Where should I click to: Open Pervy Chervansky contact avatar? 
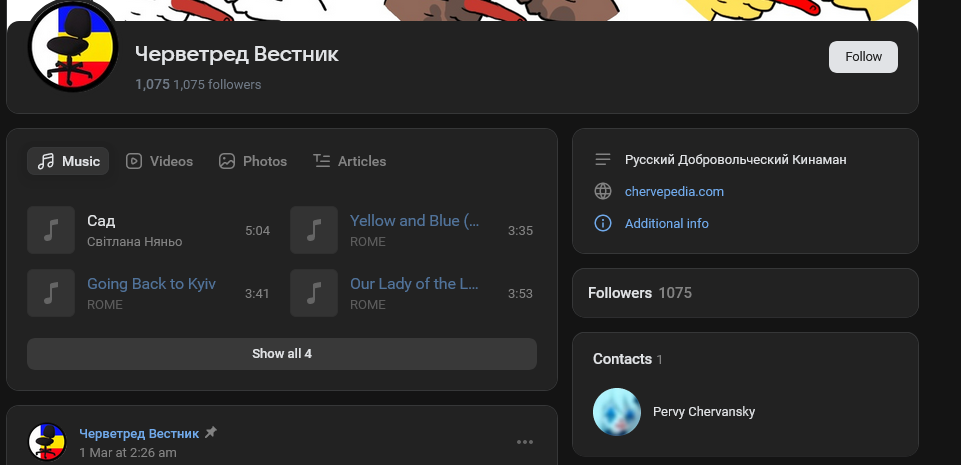tap(617, 412)
